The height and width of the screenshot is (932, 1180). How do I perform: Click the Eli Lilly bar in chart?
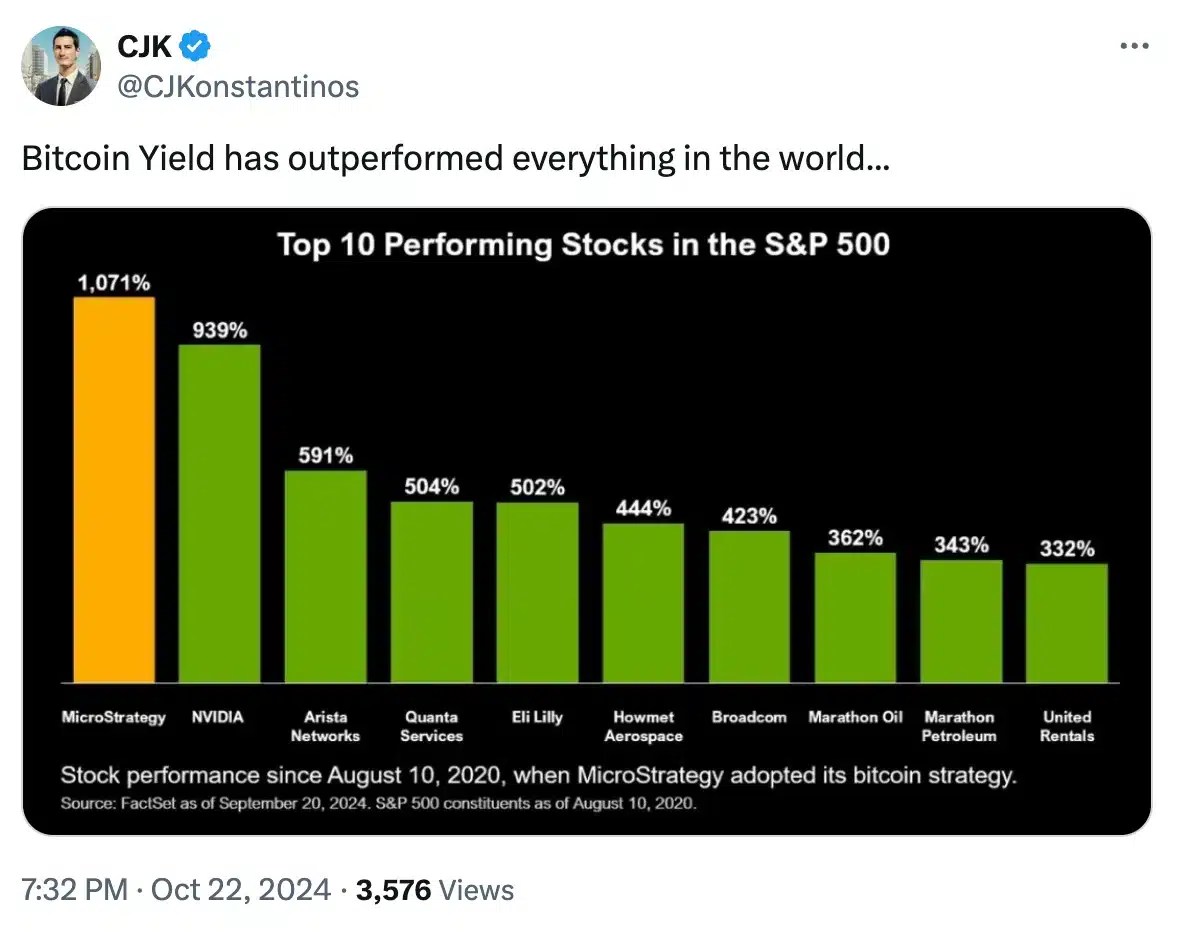537,592
